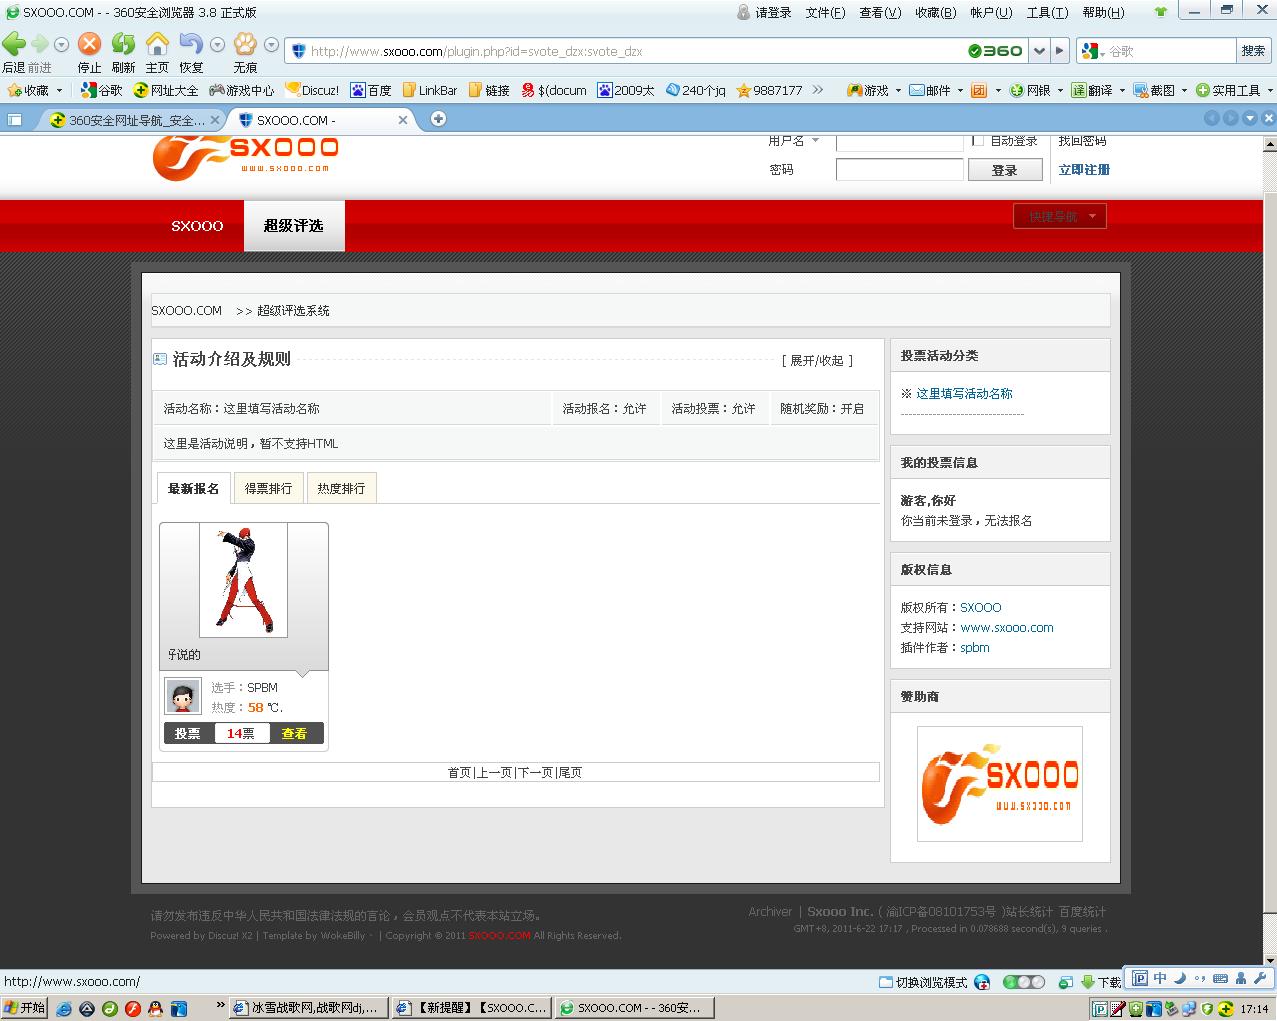Image resolution: width=1277 pixels, height=1021 pixels.
Task: Expand the 用户名 login type dropdown
Action: pyautogui.click(x=816, y=141)
